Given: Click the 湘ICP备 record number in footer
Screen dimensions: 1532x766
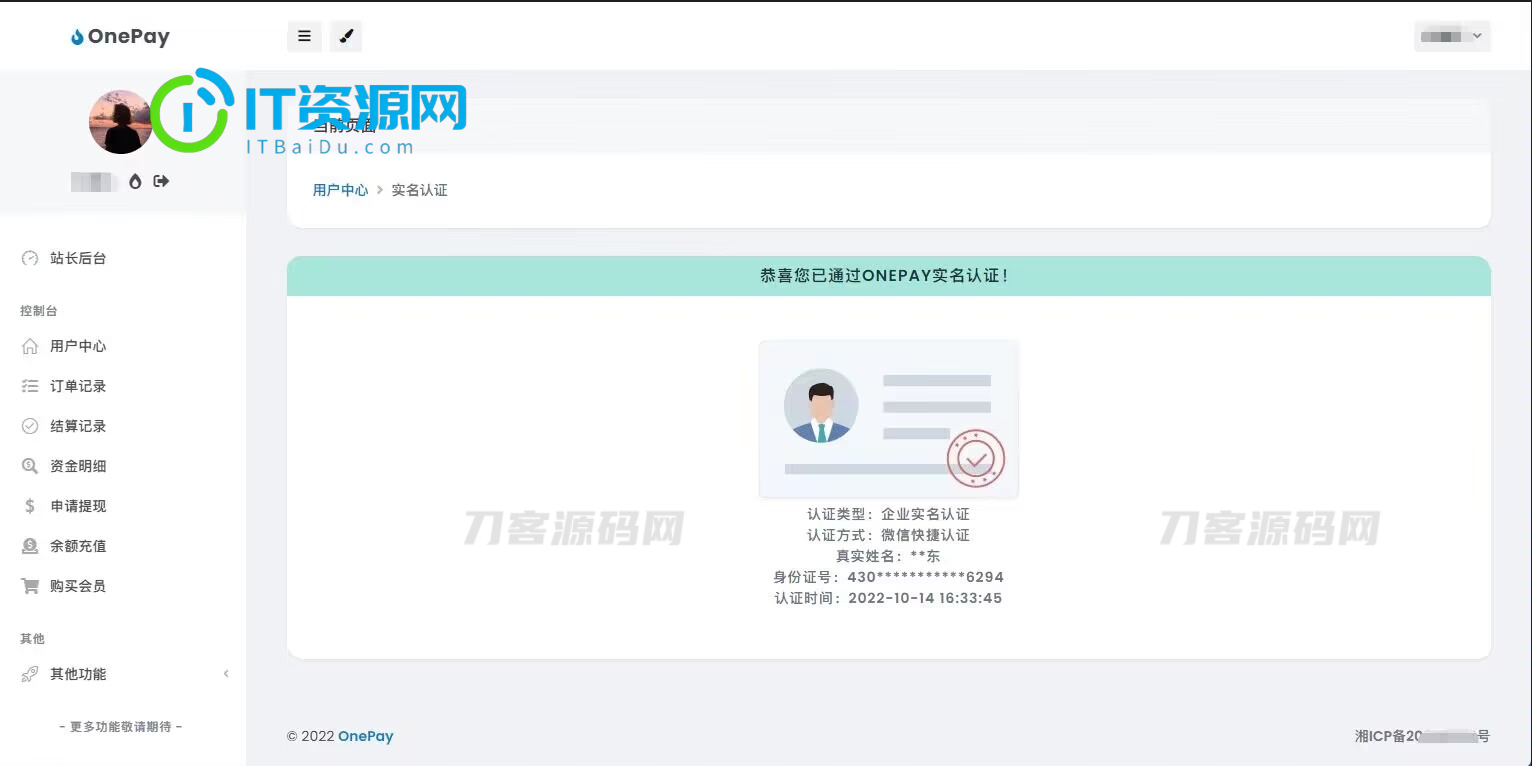Looking at the screenshot, I should (1422, 736).
